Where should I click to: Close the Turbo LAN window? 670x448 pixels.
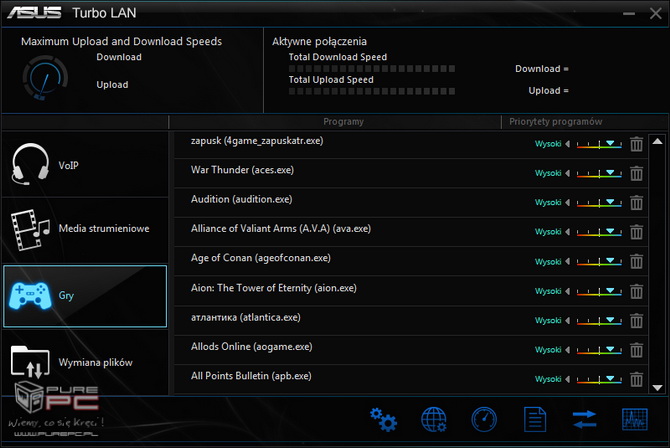pos(655,13)
